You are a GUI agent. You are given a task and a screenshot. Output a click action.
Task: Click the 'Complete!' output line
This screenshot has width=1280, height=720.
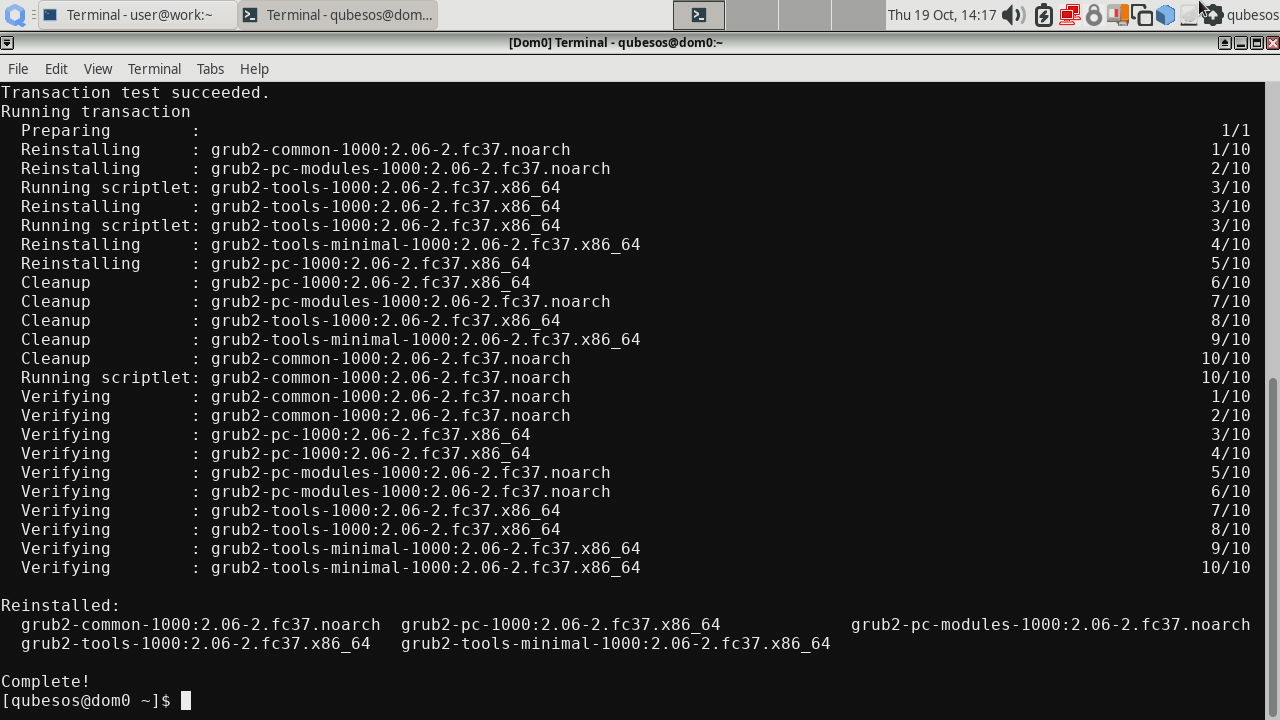click(x=46, y=682)
